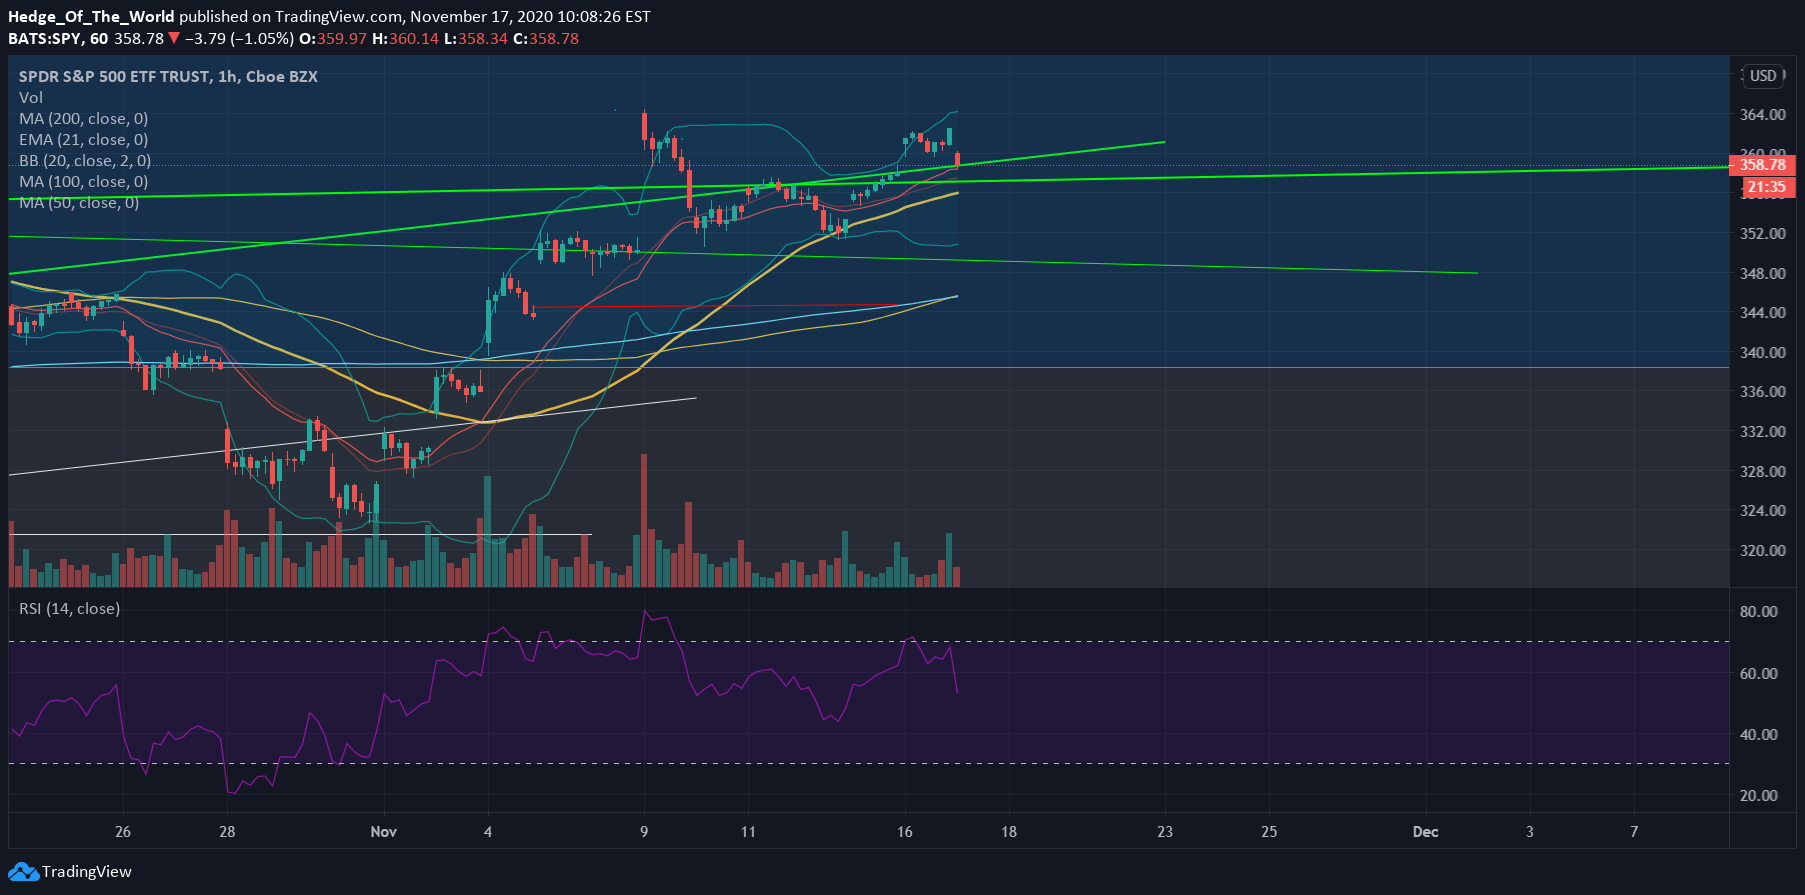Click the USD currency button
The height and width of the screenshot is (895, 1805).
tap(1763, 76)
